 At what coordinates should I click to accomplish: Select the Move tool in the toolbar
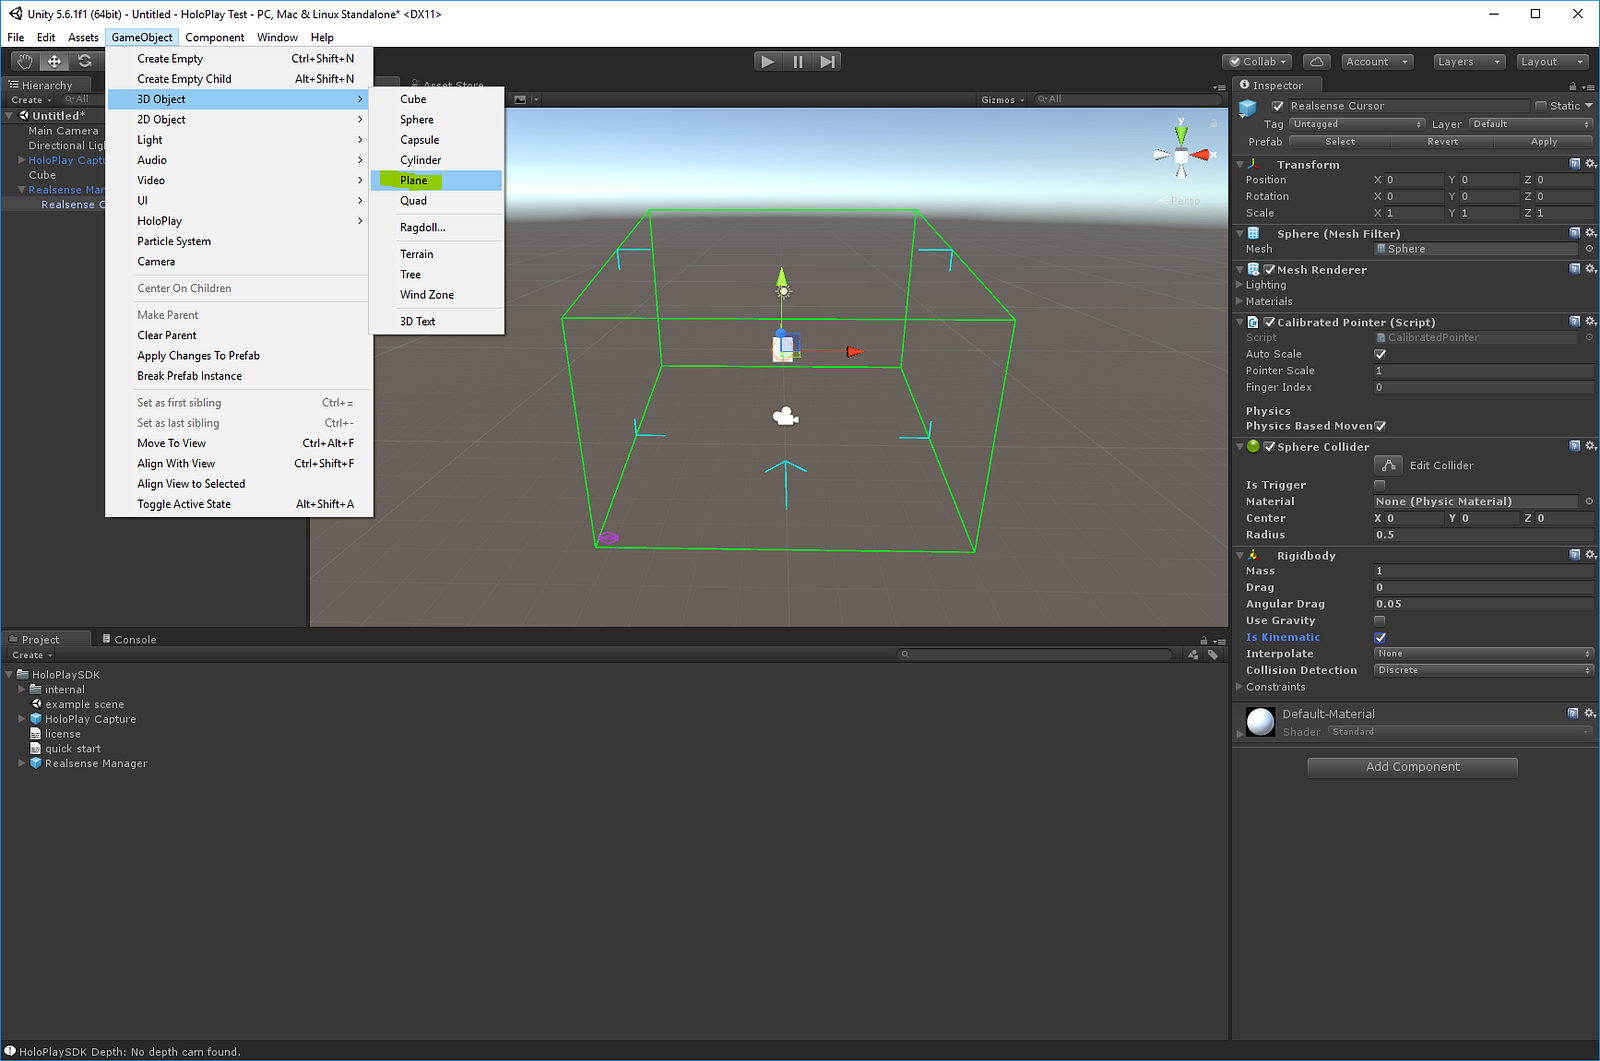[55, 62]
